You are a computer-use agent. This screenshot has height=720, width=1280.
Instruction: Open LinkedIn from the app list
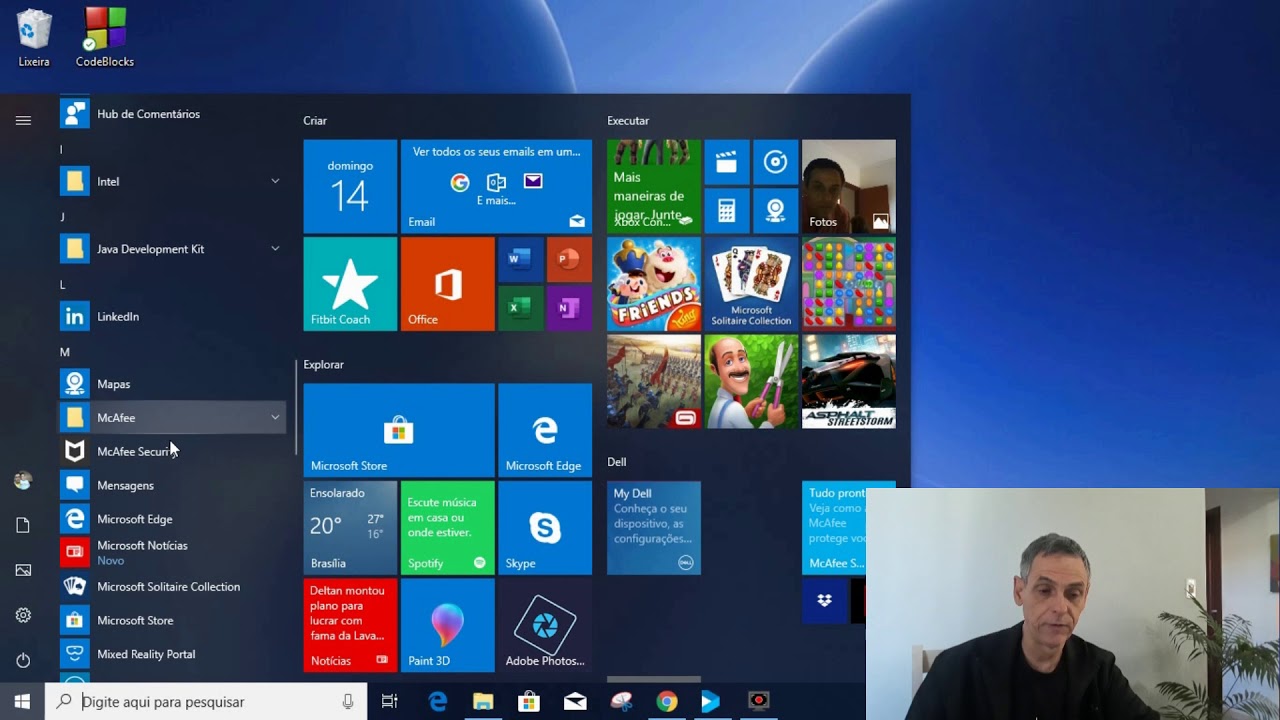coord(172,317)
